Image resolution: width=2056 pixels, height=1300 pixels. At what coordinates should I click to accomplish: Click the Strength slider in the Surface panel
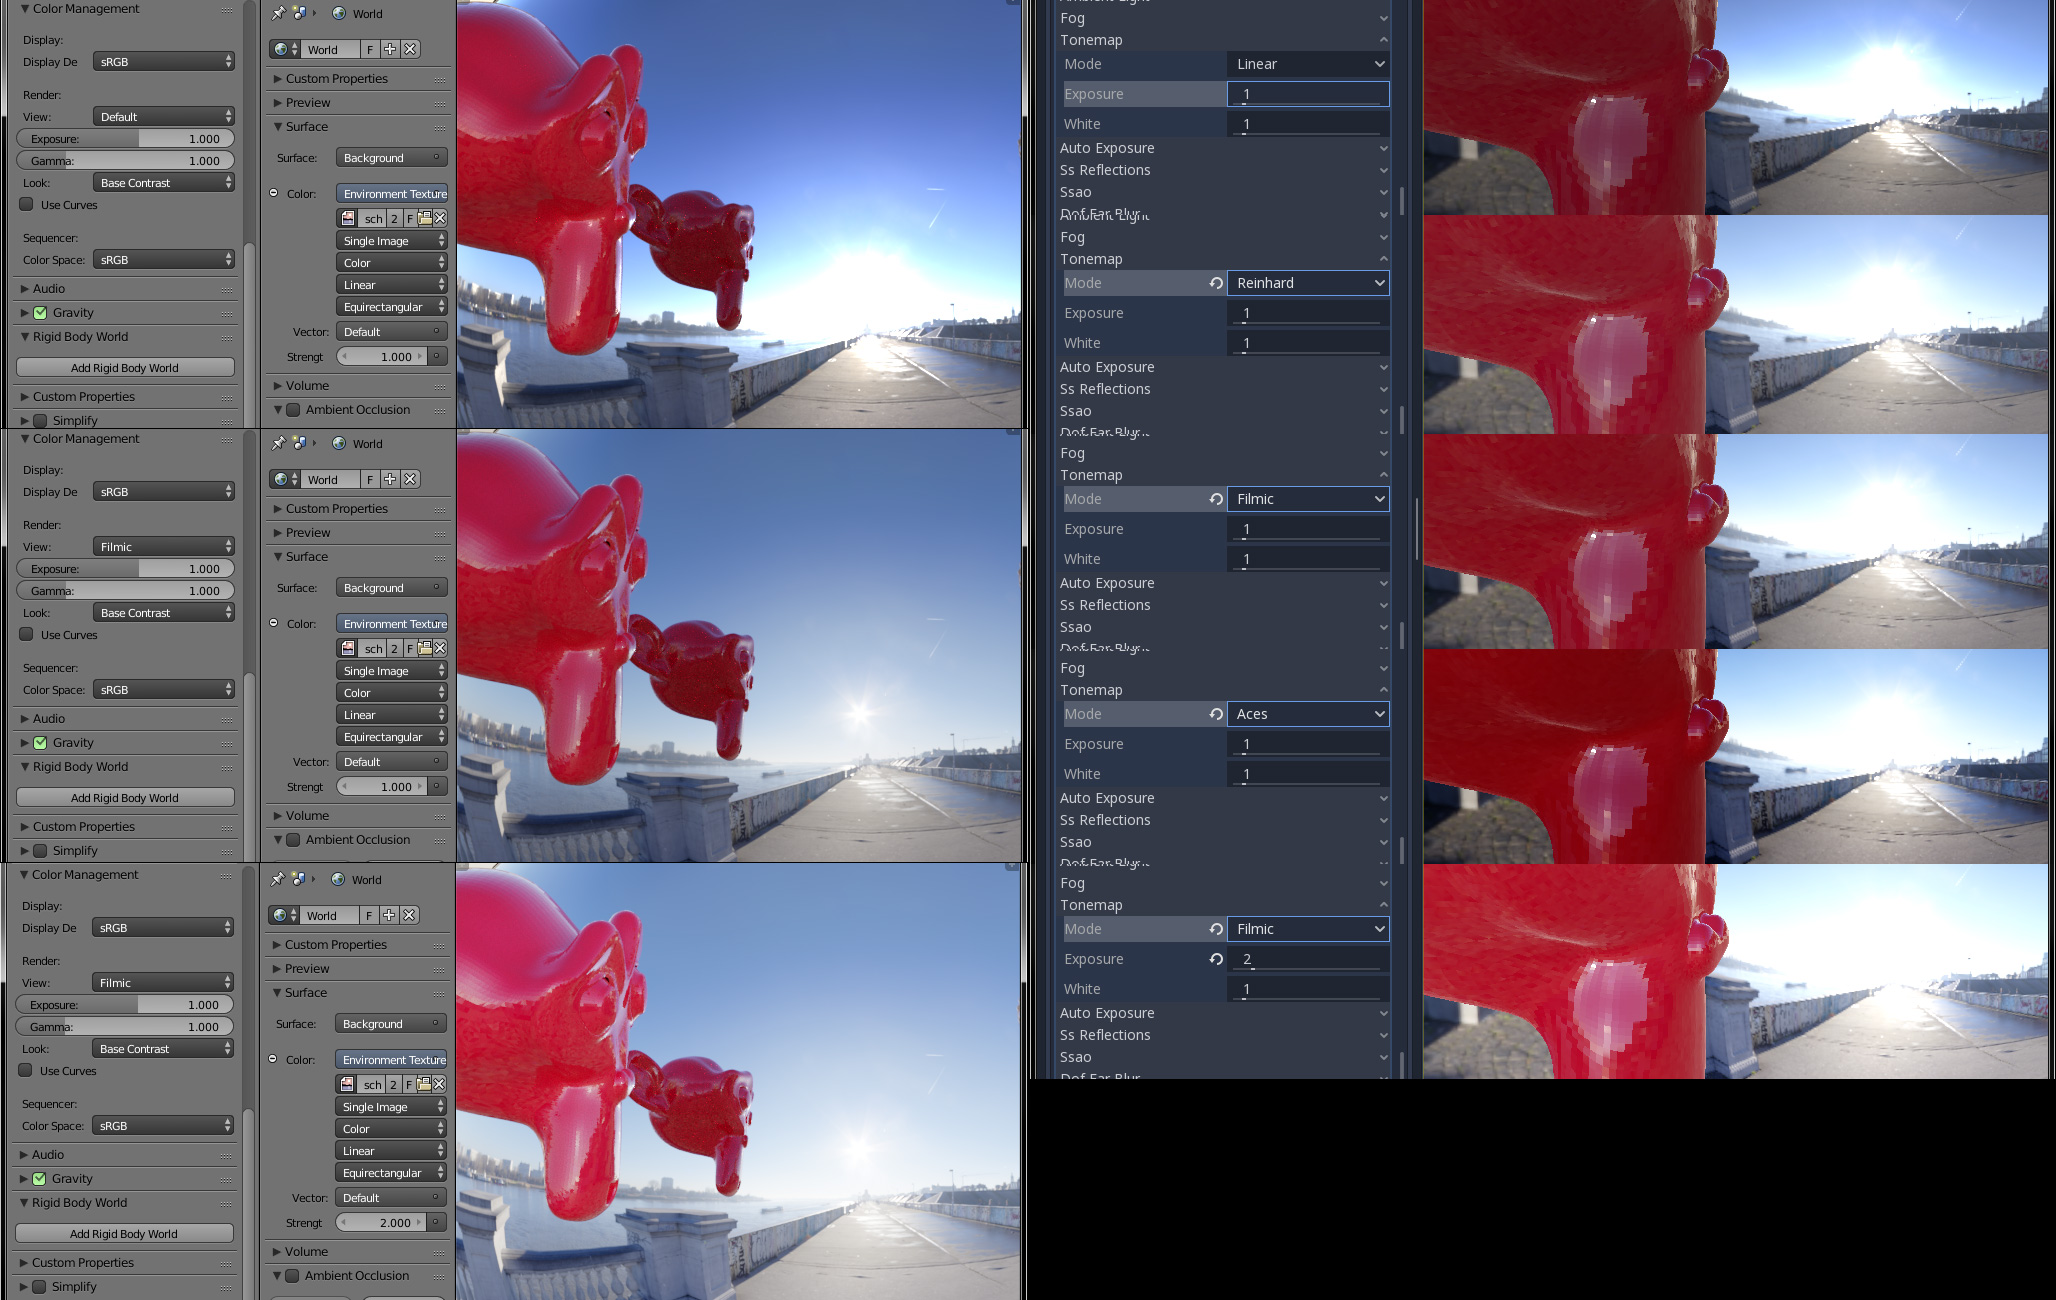pos(392,356)
